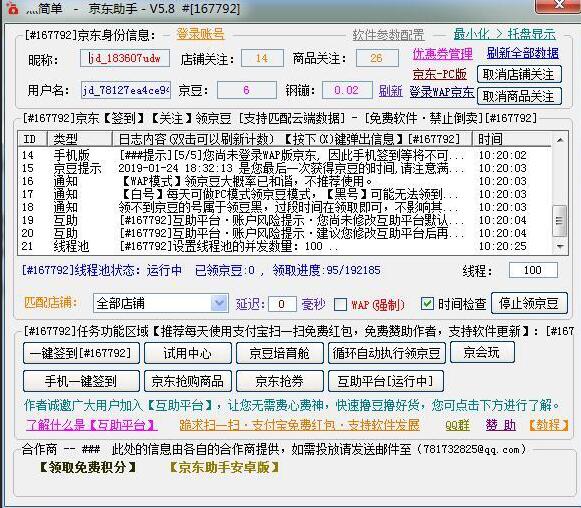Open 京东-PC版 link

click(x=440, y=74)
